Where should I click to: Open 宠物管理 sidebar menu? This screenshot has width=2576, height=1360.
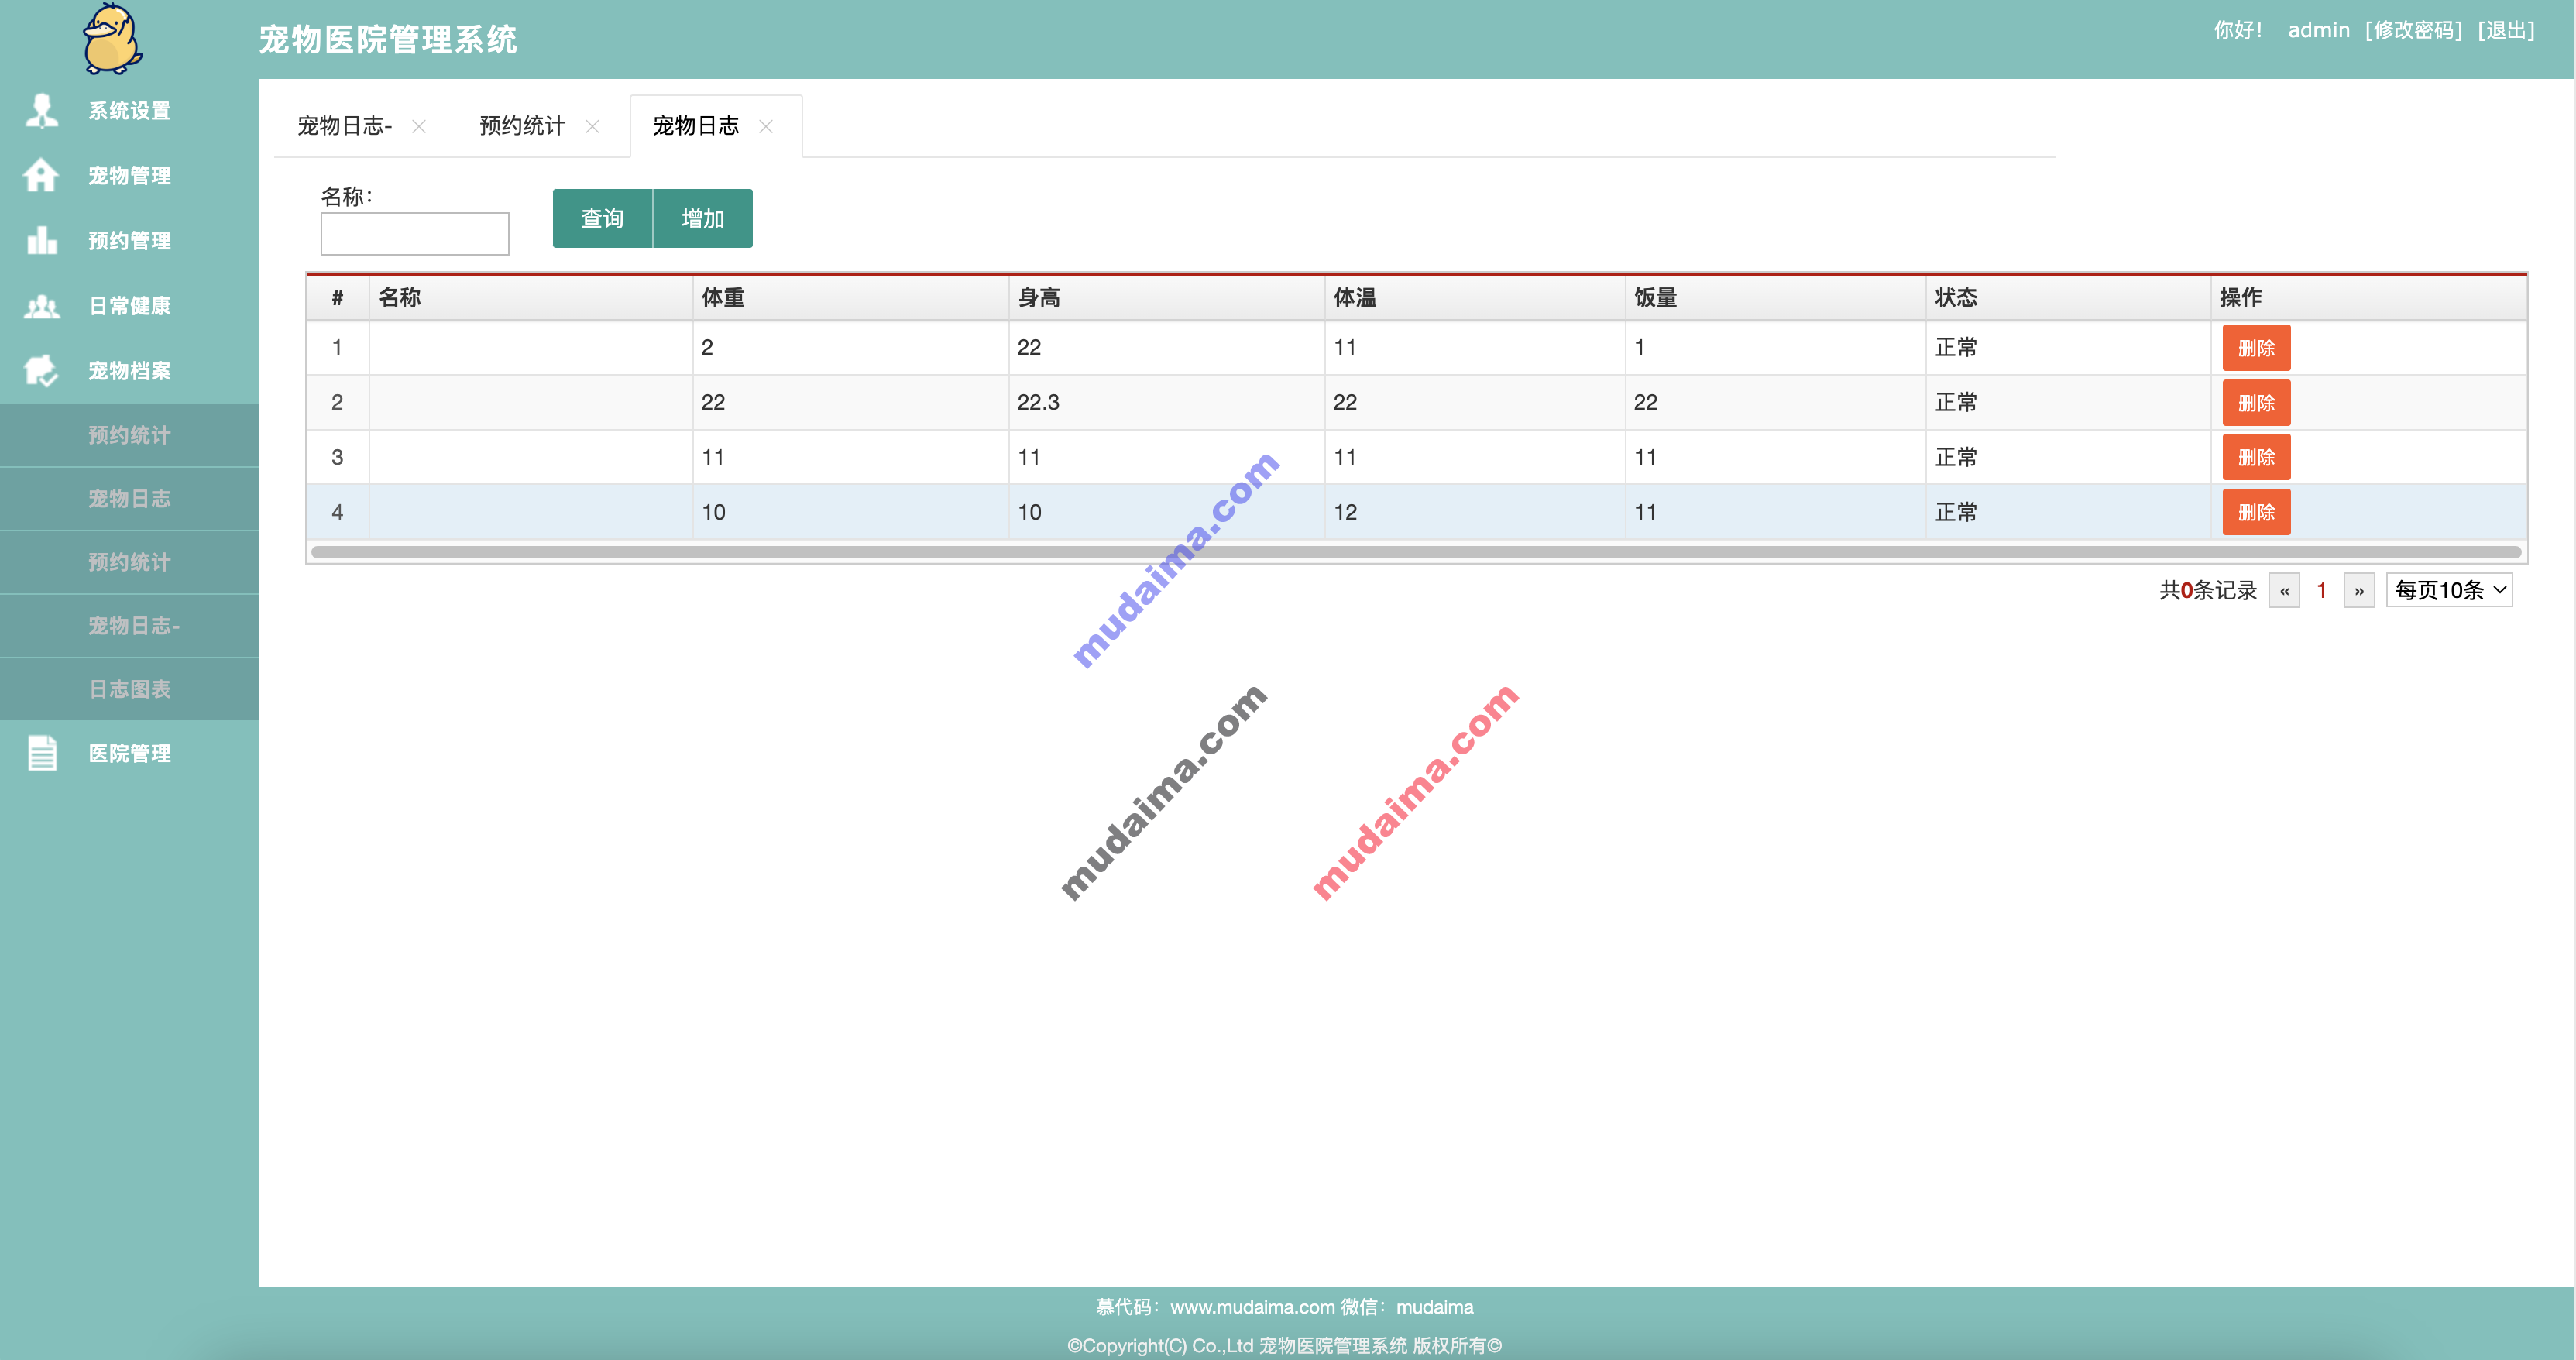pyautogui.click(x=129, y=176)
